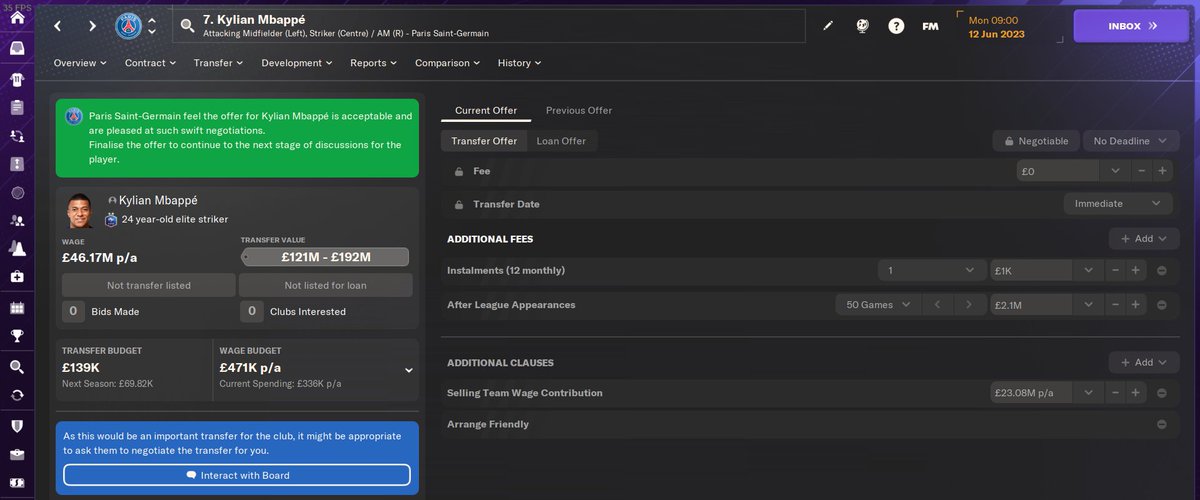Click the Not listed for loan button
This screenshot has width=1200, height=500.
point(325,285)
